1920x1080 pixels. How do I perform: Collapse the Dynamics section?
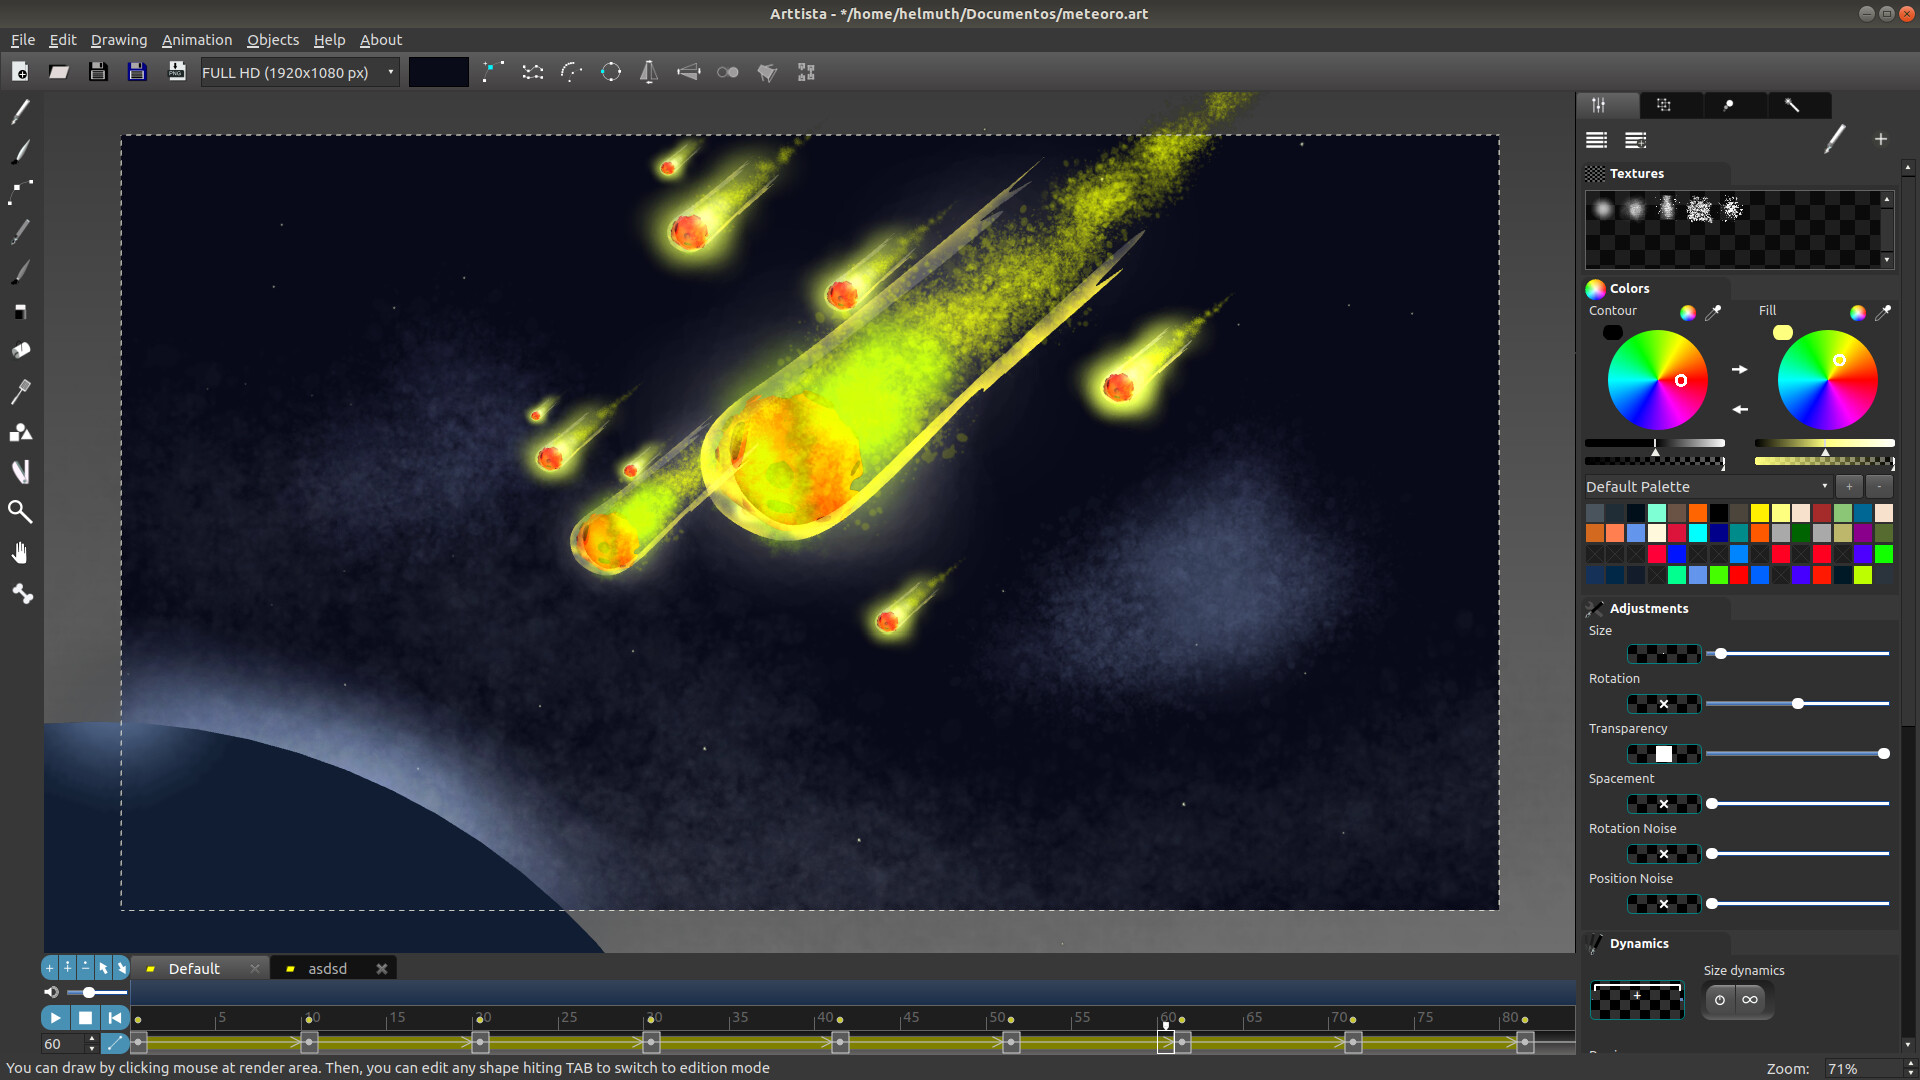pos(1596,943)
